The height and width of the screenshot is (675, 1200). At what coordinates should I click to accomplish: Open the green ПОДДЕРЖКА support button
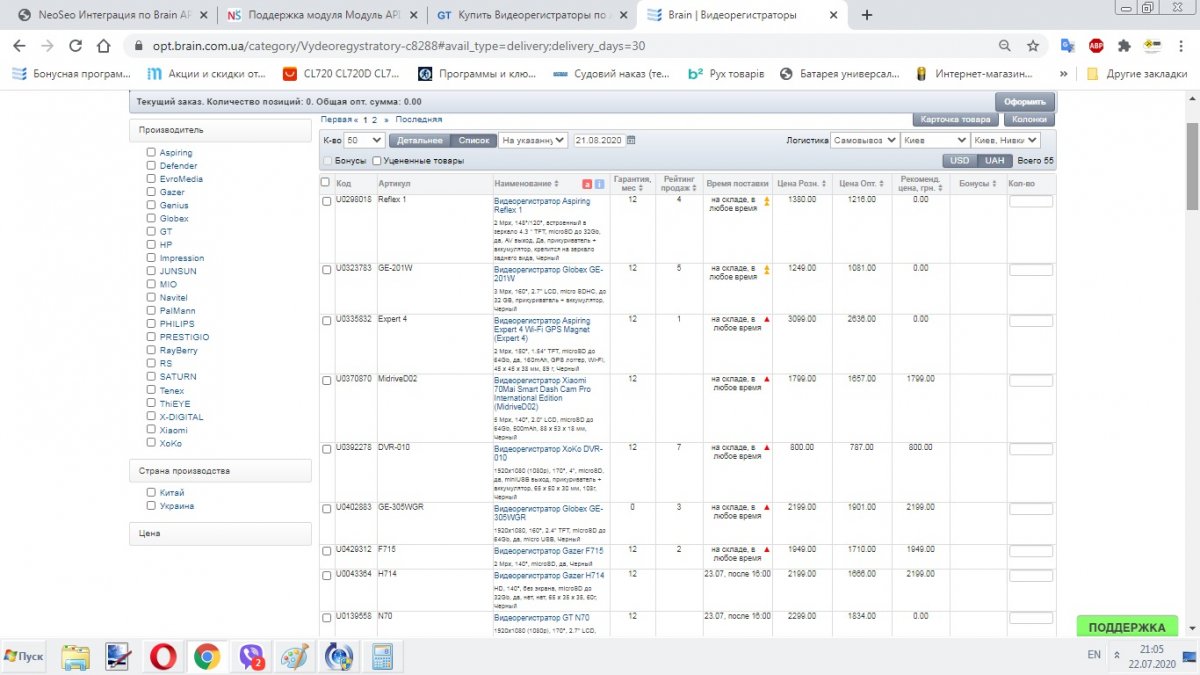point(1127,627)
